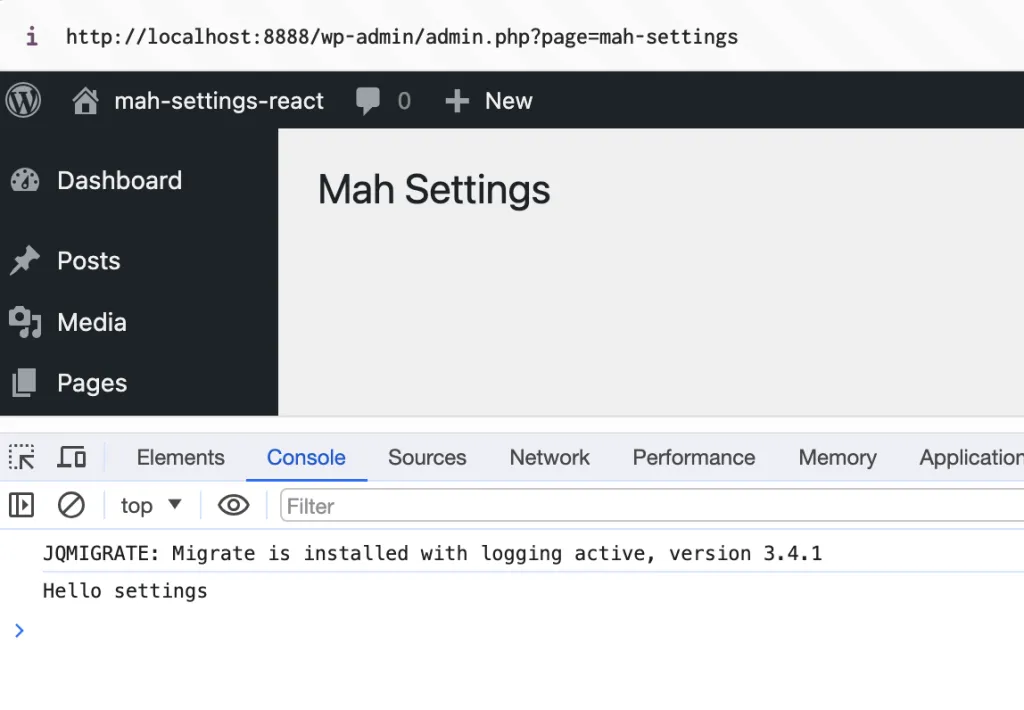Click the + New button

[x=489, y=100]
